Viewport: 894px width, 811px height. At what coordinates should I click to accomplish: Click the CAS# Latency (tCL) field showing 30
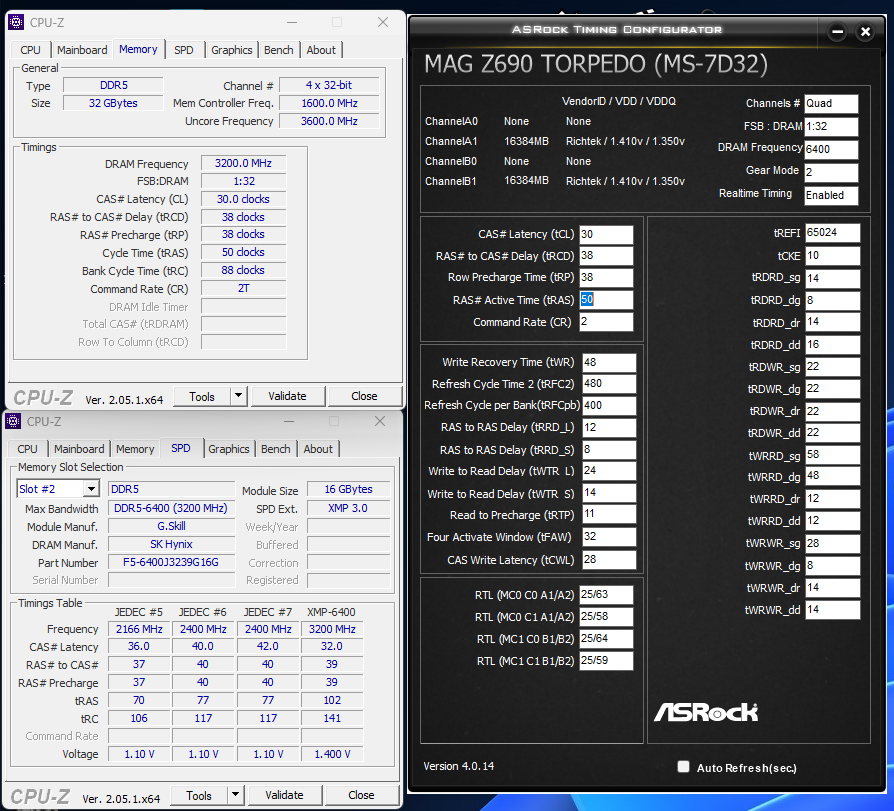tap(606, 234)
